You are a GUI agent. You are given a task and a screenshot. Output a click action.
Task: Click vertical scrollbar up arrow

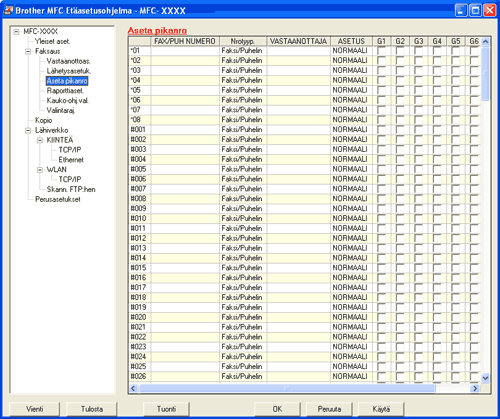pos(486,42)
